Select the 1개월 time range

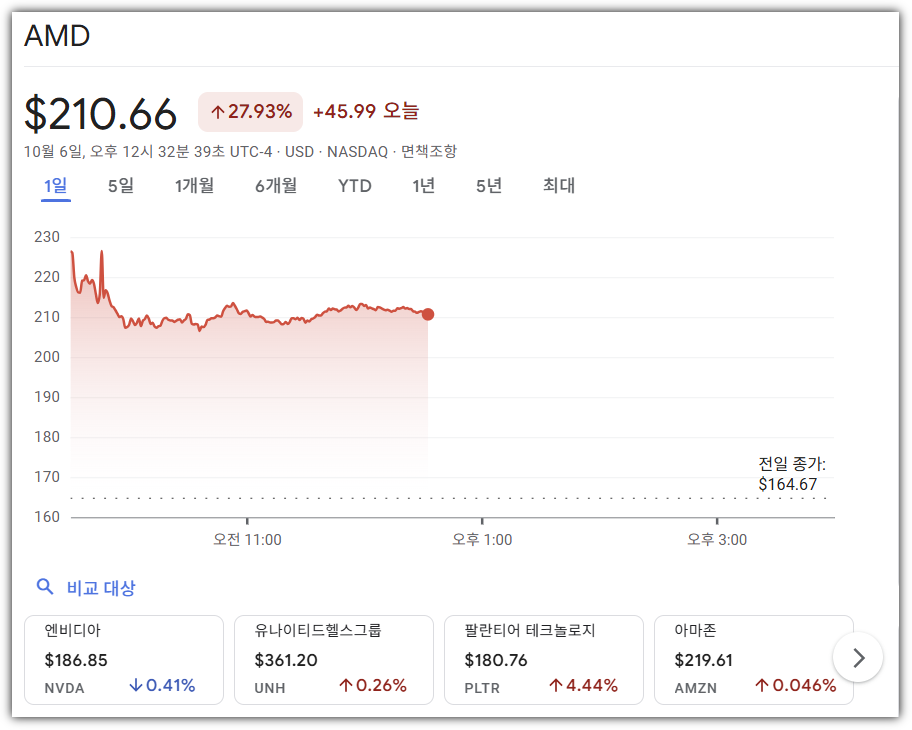coord(194,186)
